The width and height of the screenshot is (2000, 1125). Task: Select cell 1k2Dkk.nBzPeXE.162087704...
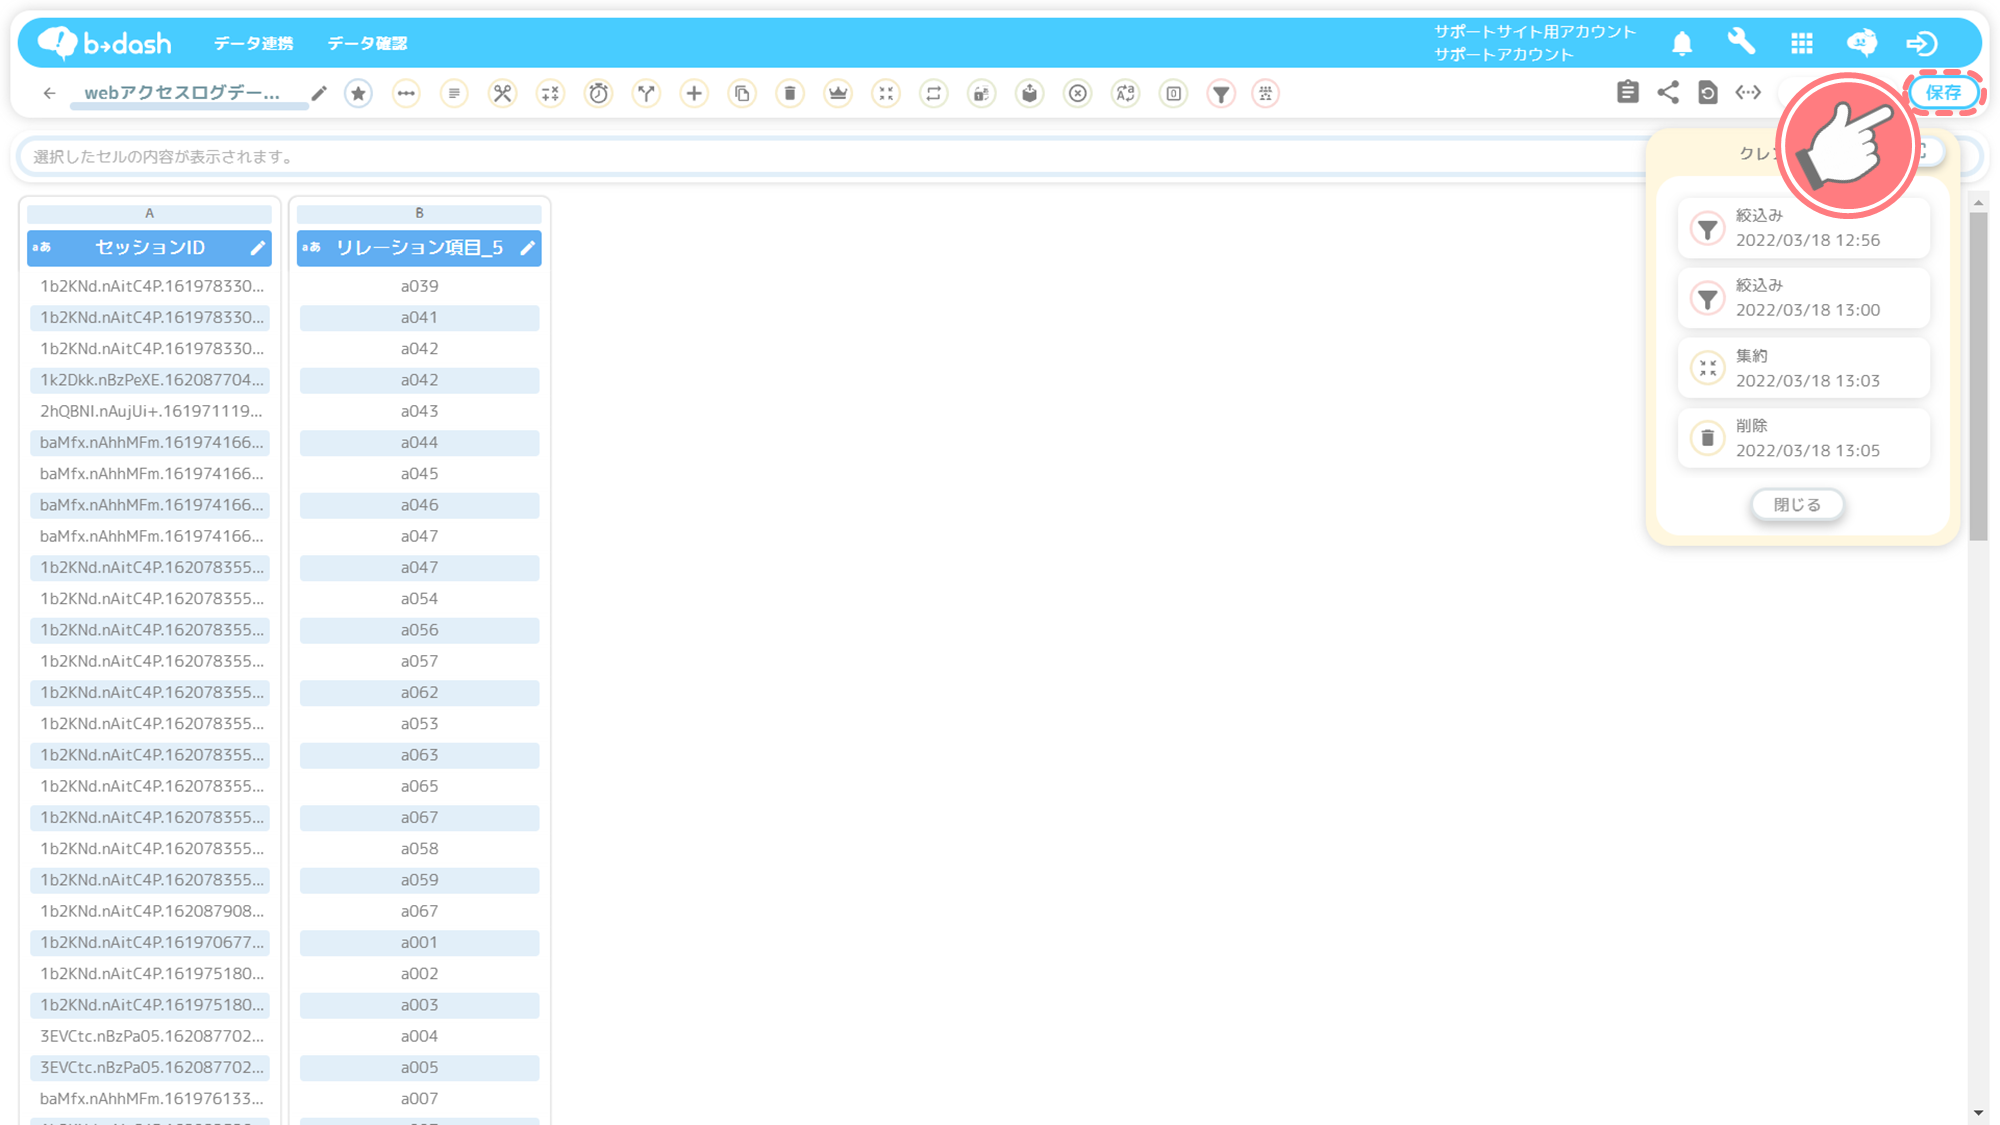[x=150, y=380]
